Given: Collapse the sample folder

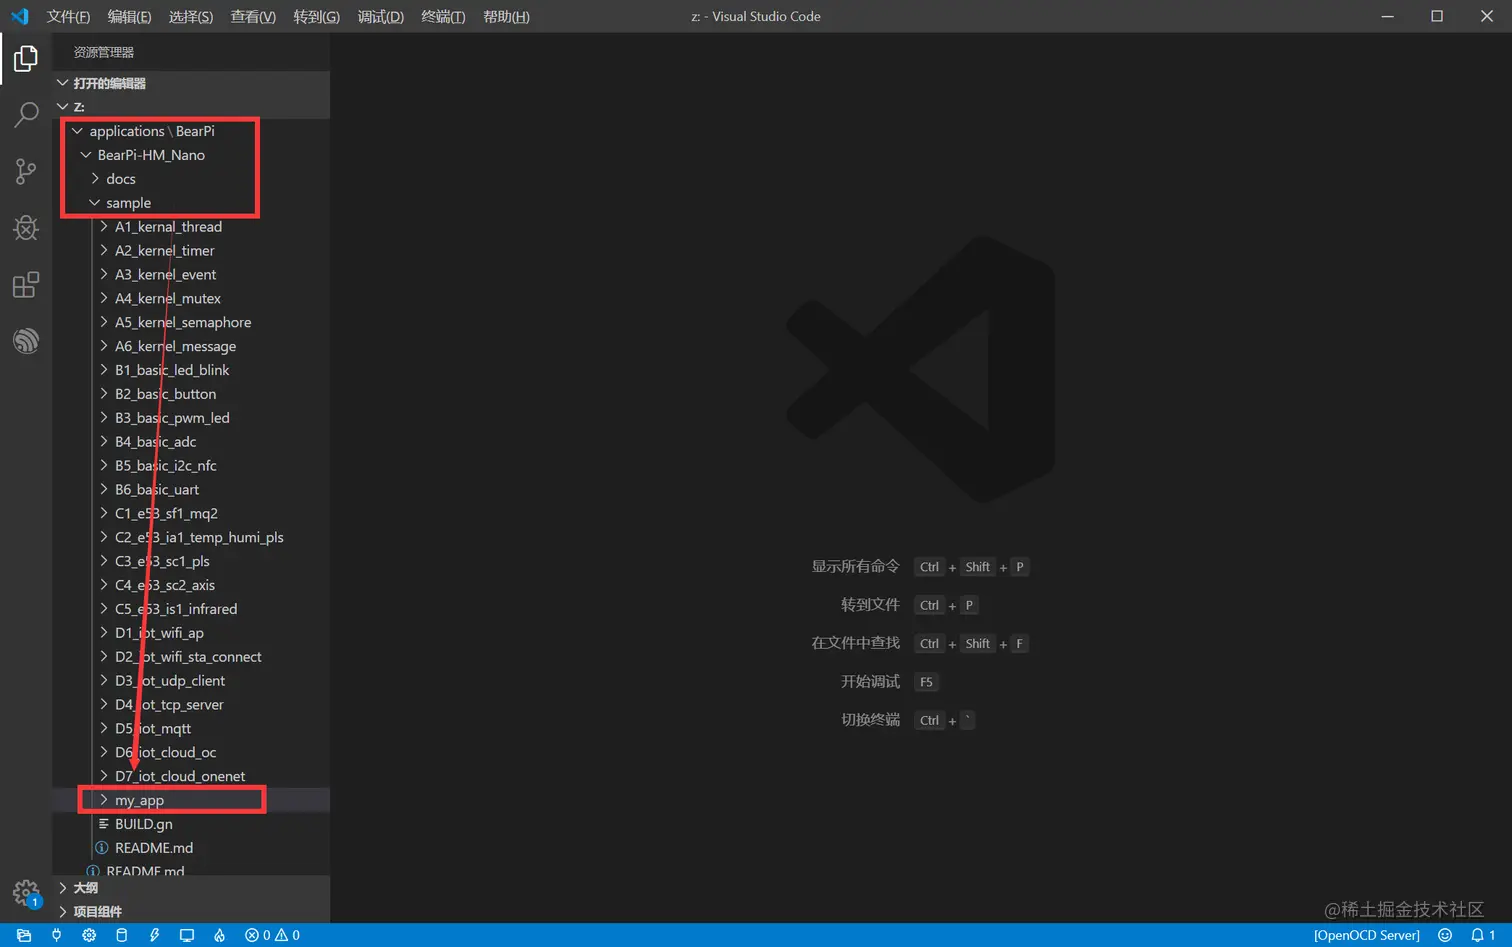Looking at the screenshot, I should 191,203.
